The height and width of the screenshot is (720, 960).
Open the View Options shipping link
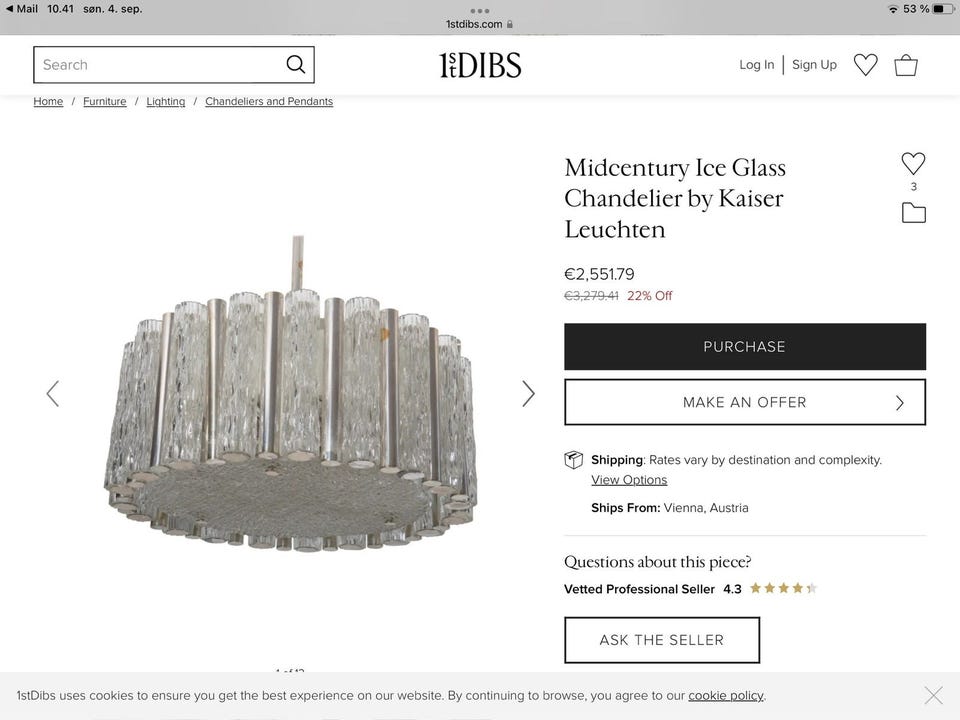[629, 480]
